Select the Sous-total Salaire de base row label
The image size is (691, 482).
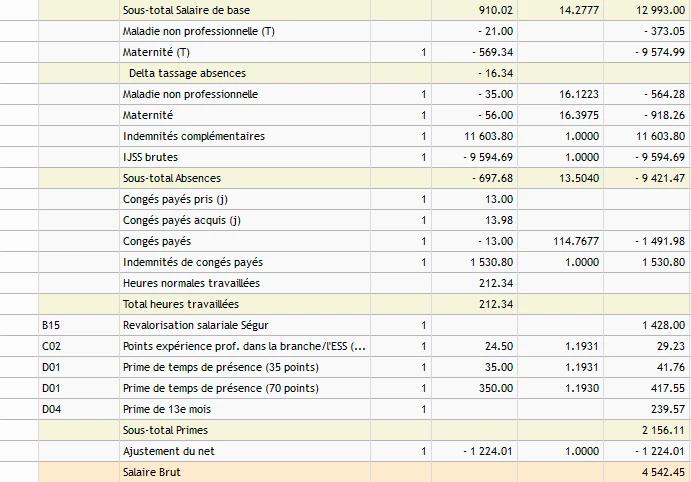186,10
